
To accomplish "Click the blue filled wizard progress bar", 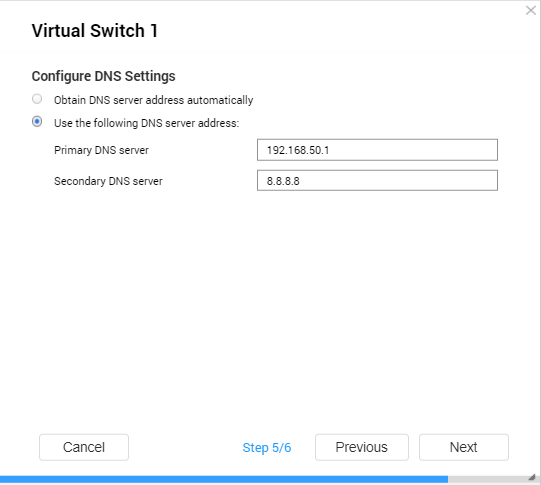I will pos(224,479).
